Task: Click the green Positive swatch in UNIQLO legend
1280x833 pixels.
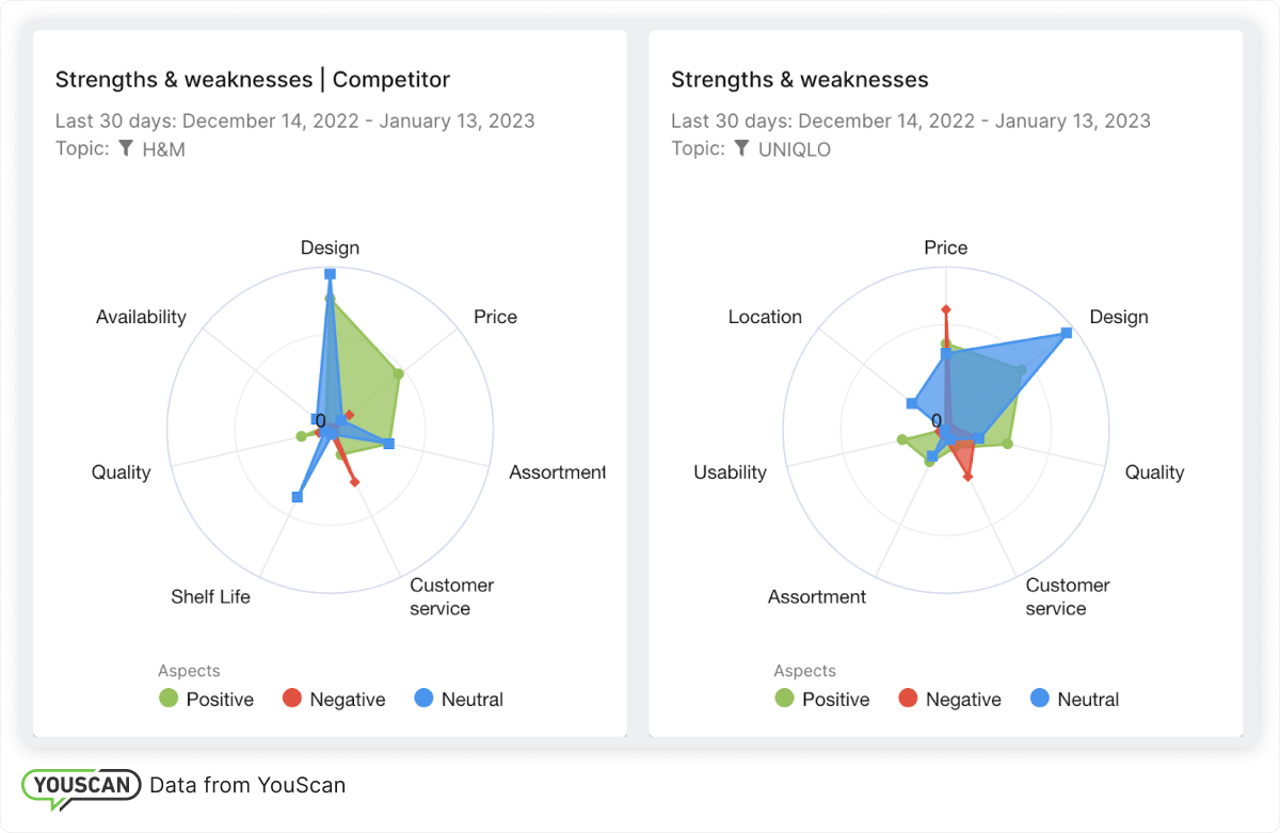Action: pyautogui.click(x=785, y=699)
